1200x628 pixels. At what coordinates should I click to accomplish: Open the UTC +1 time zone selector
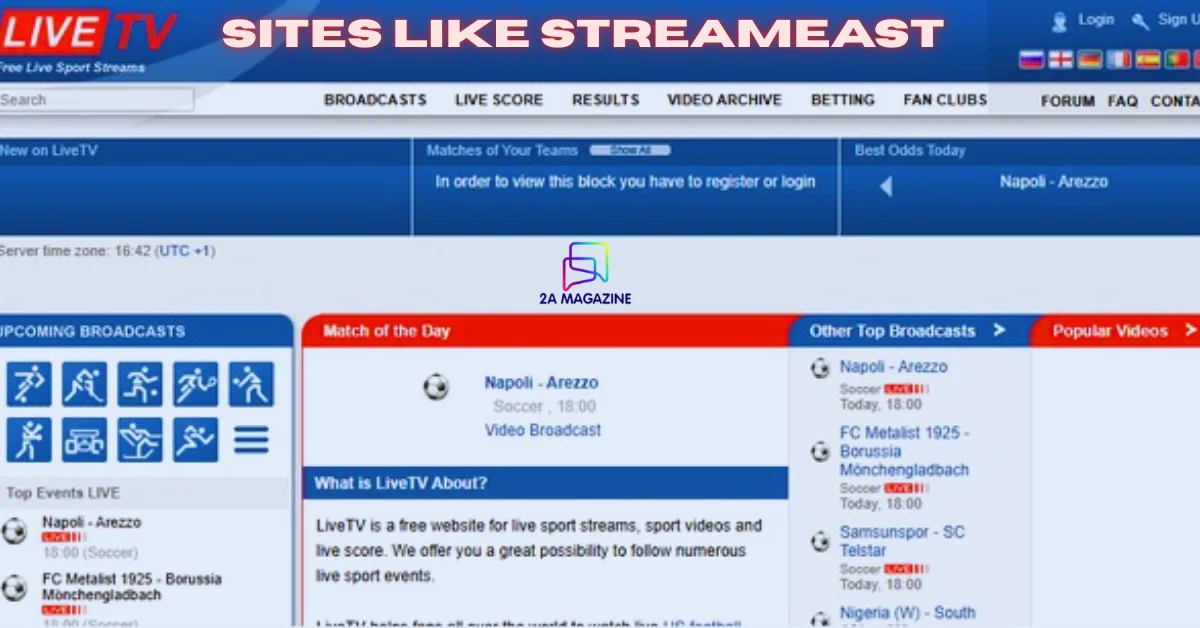[x=183, y=251]
